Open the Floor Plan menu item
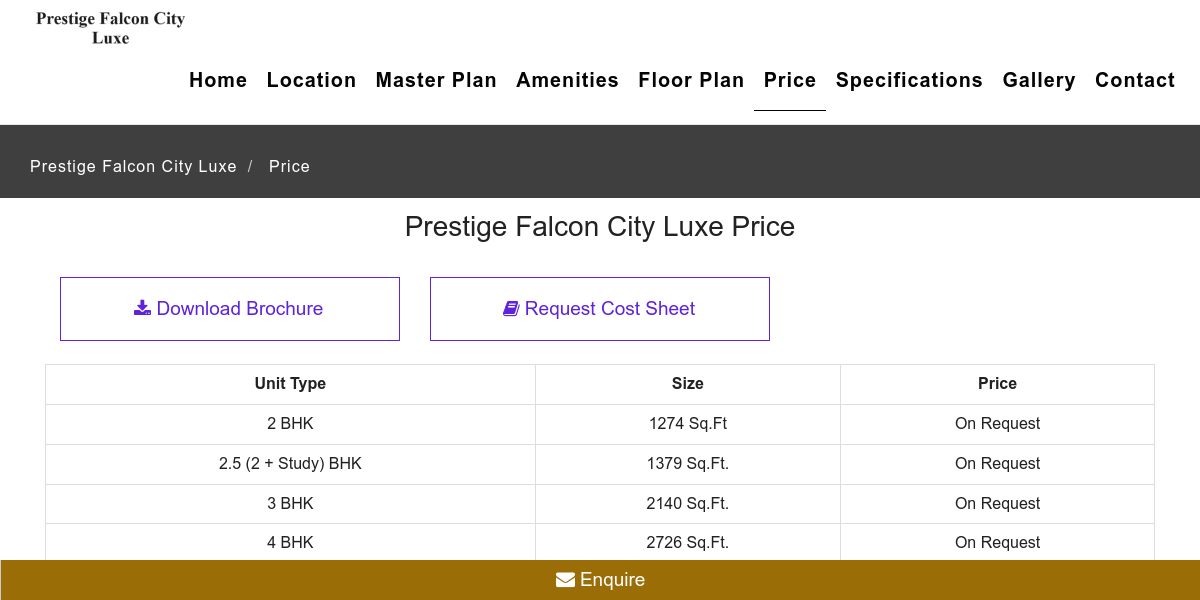 tap(691, 80)
